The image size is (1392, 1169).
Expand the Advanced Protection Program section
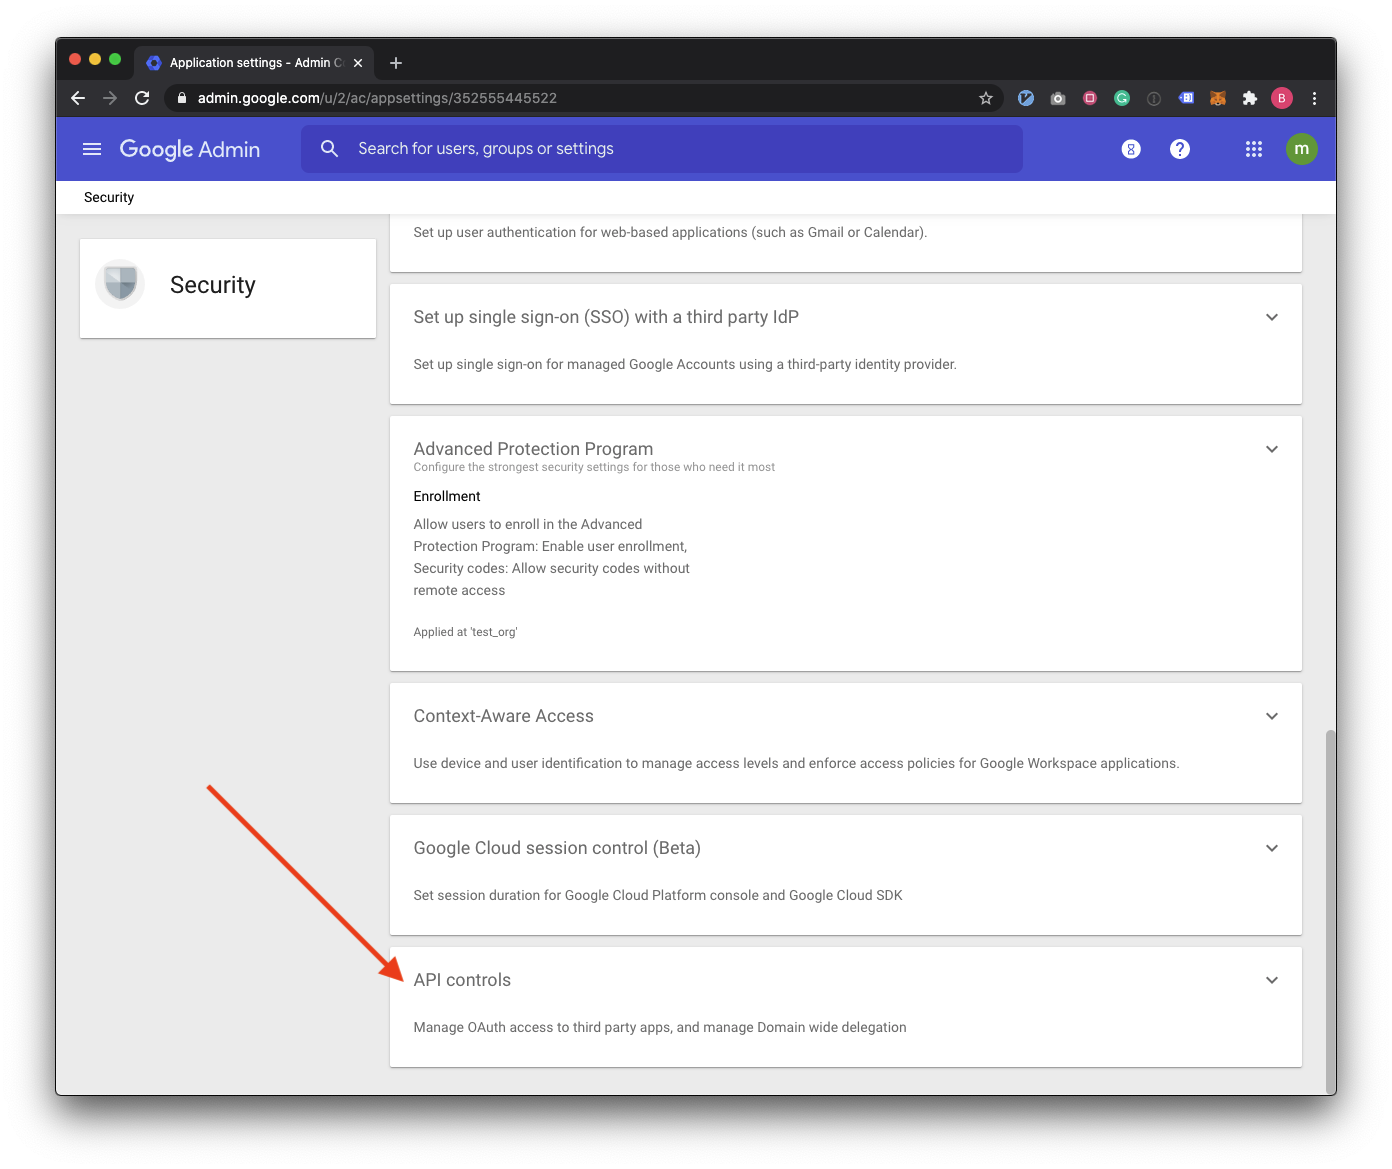[1271, 449]
